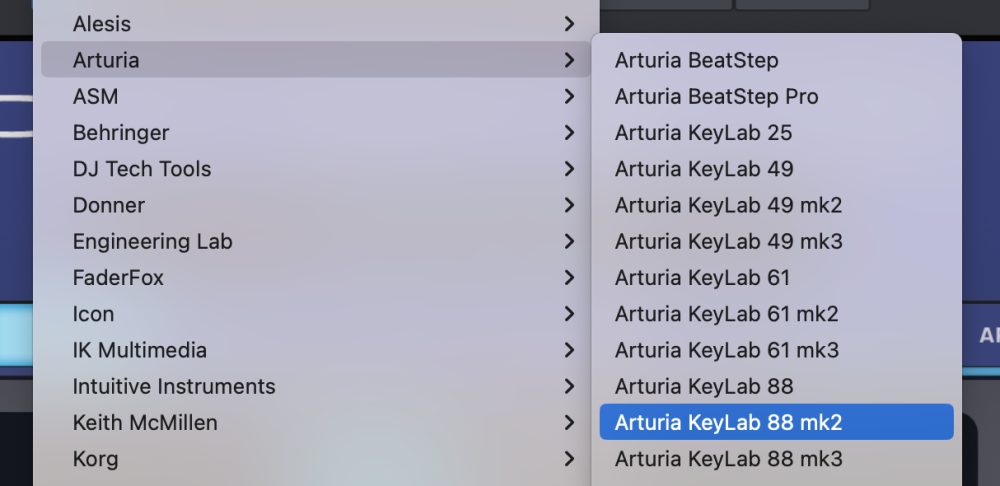Viewport: 1000px width, 486px height.
Task: Choose Arturia BeatStep Pro
Action: [716, 96]
